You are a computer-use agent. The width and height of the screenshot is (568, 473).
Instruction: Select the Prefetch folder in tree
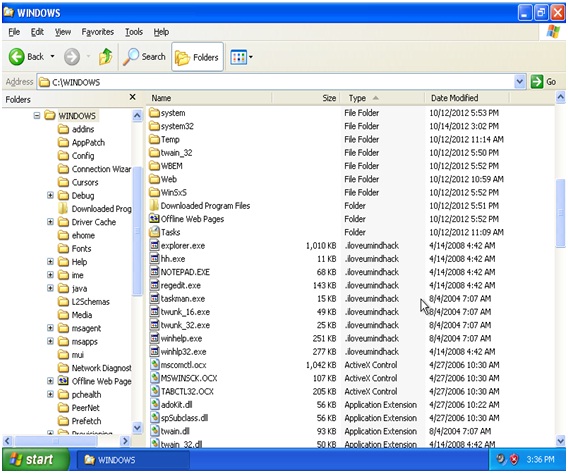coord(80,421)
